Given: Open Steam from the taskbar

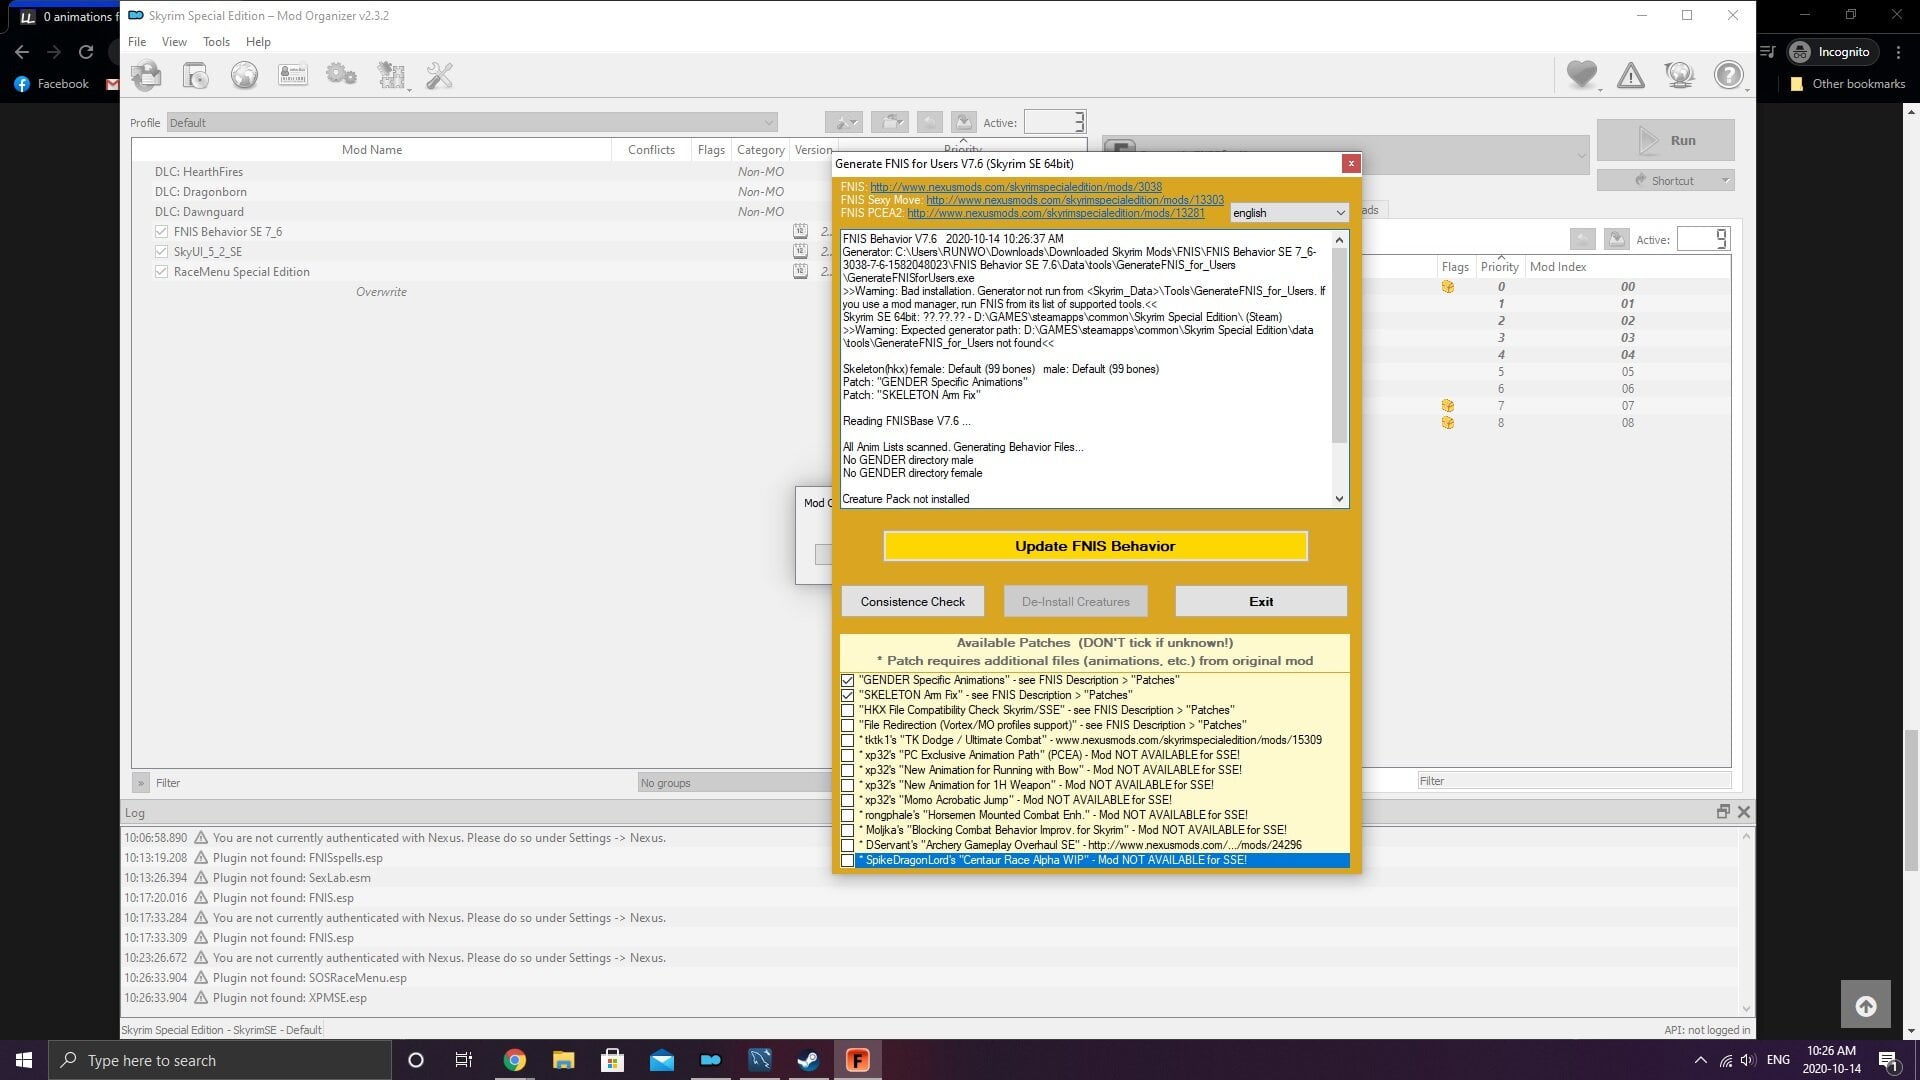Looking at the screenshot, I should 808,1060.
